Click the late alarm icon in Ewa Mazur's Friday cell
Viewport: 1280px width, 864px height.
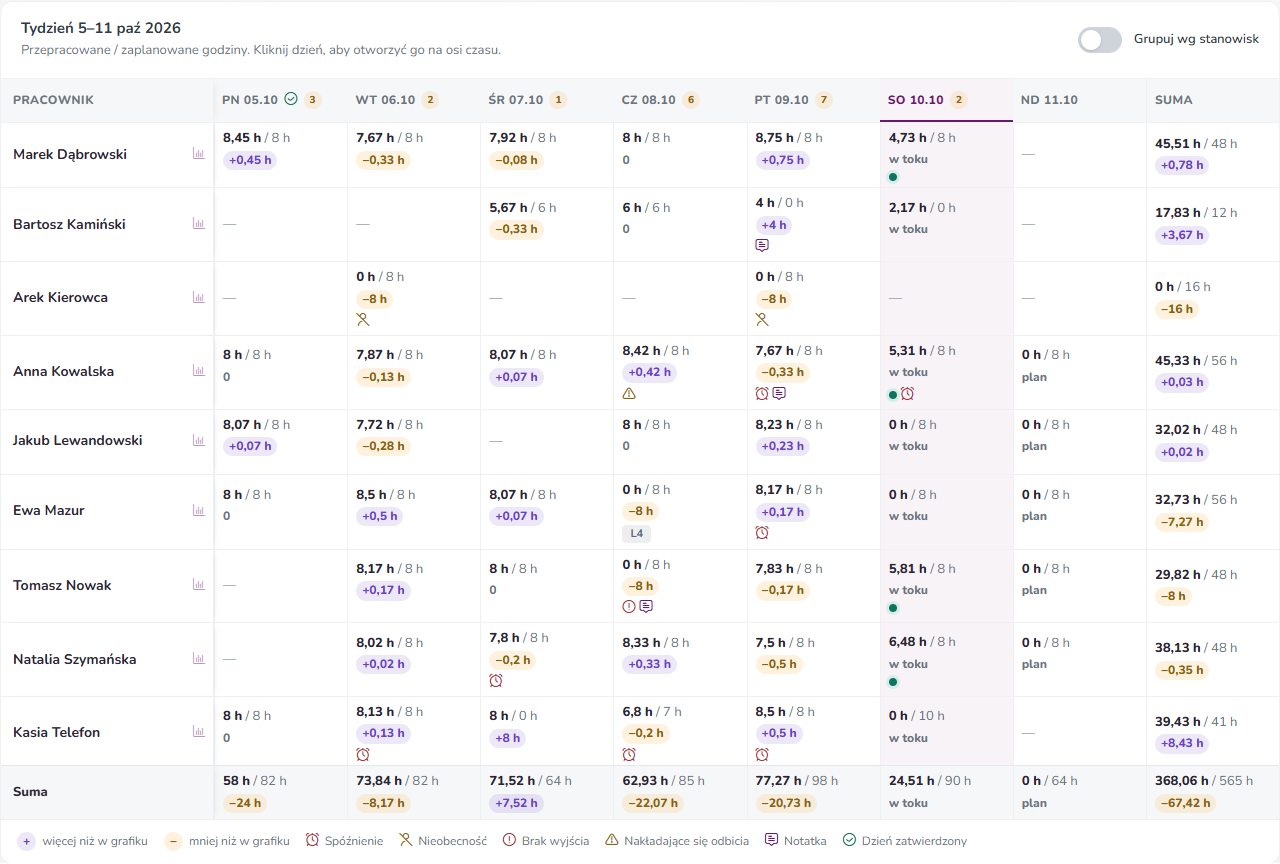click(x=762, y=533)
